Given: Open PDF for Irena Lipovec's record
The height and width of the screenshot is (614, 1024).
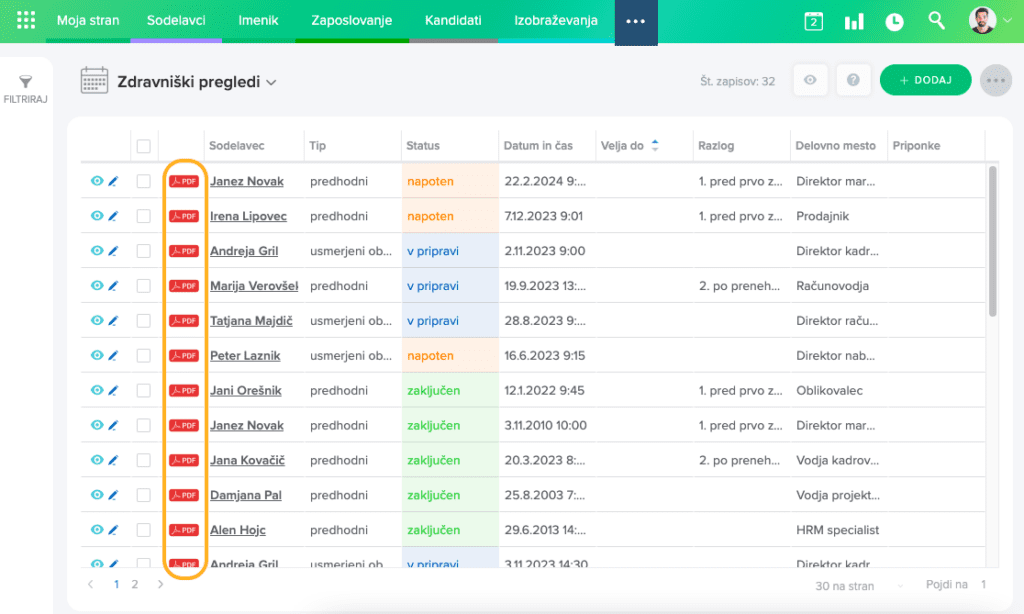Looking at the screenshot, I should (x=184, y=216).
